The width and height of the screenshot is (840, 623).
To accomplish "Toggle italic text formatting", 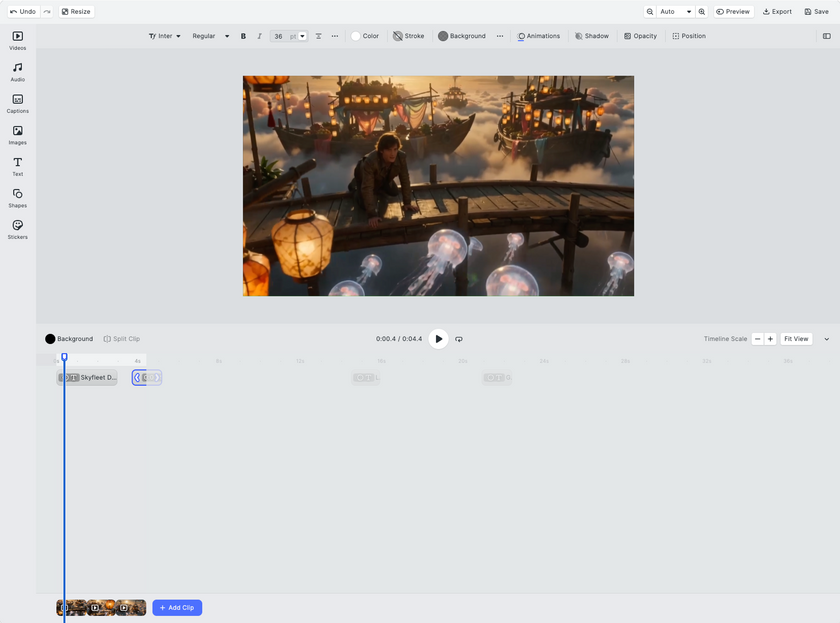I will (259, 36).
